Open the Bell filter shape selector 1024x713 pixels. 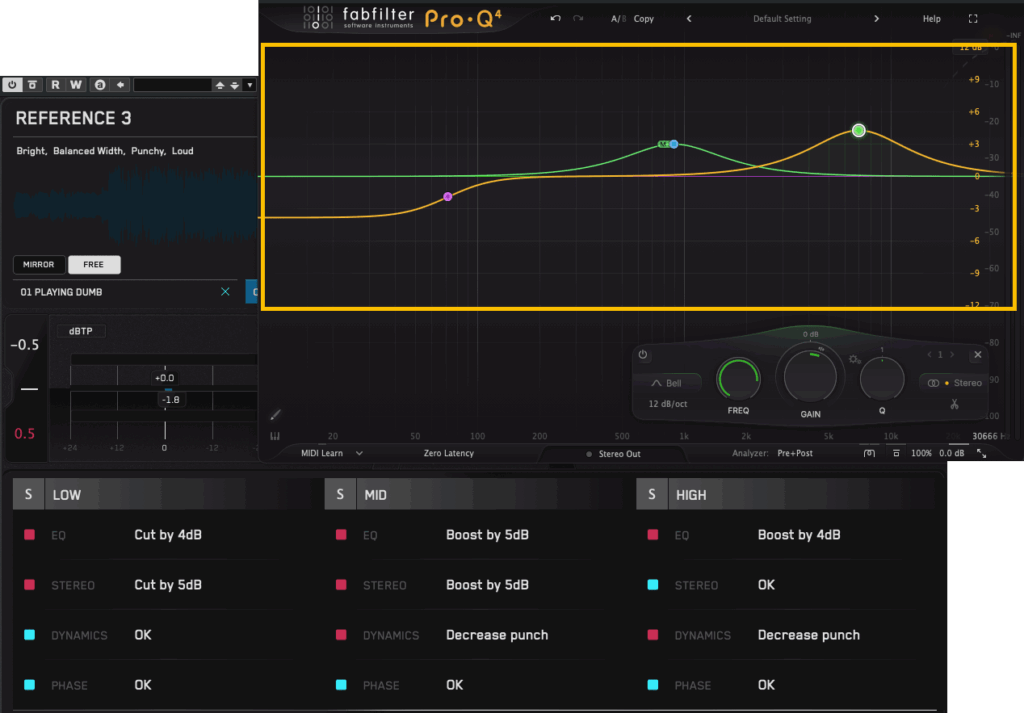coord(667,383)
